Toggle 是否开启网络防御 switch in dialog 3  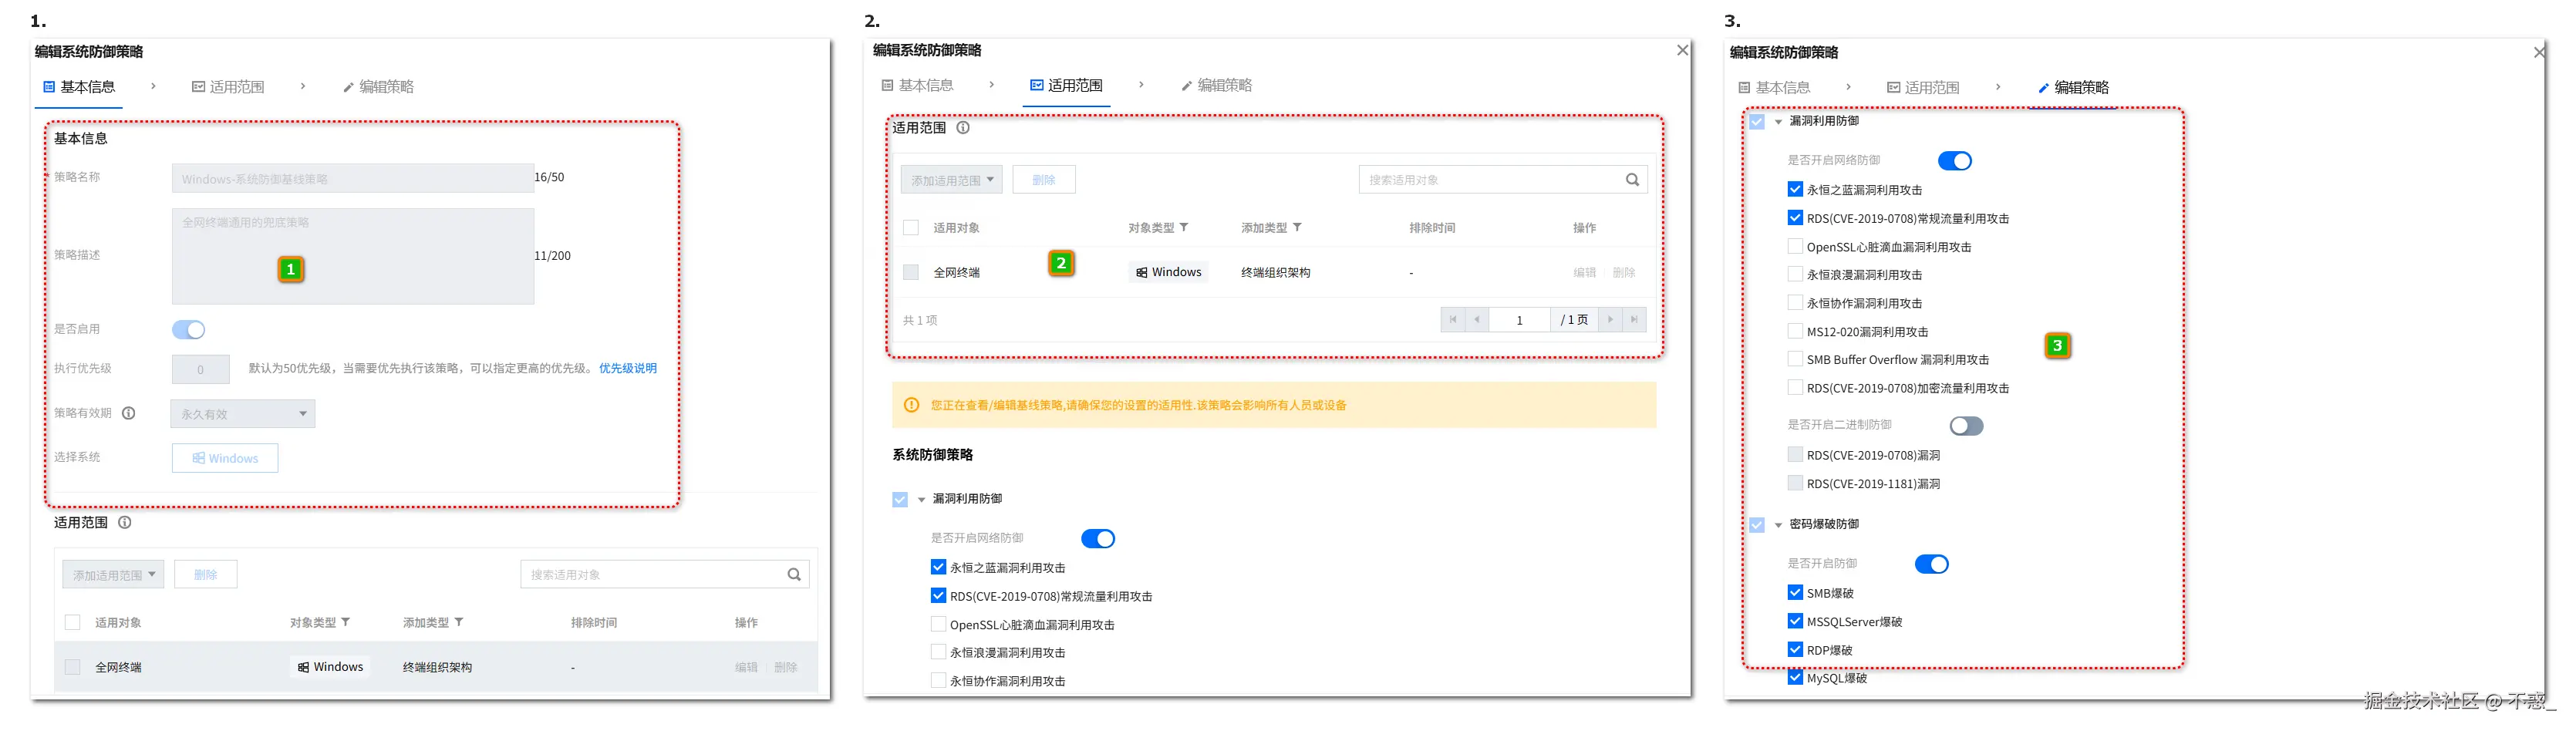pyautogui.click(x=1955, y=161)
